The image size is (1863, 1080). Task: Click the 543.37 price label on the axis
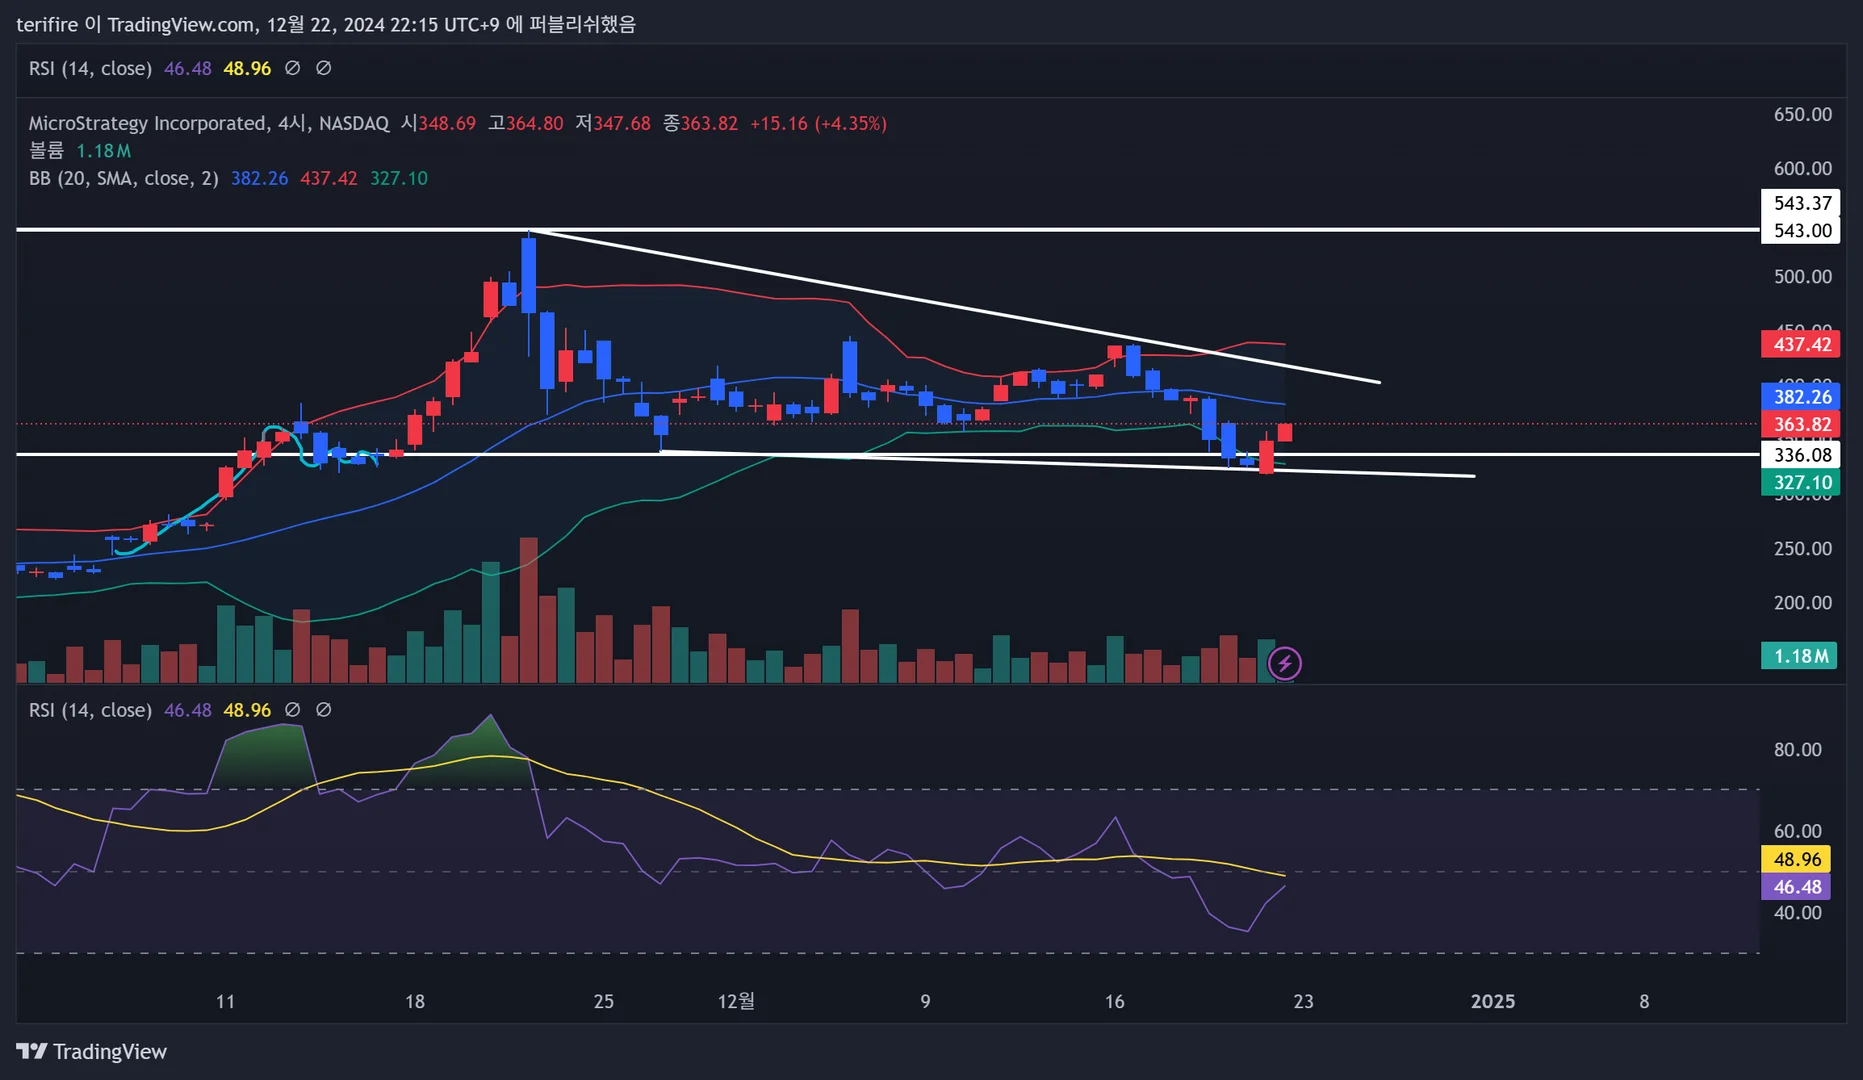click(x=1801, y=203)
